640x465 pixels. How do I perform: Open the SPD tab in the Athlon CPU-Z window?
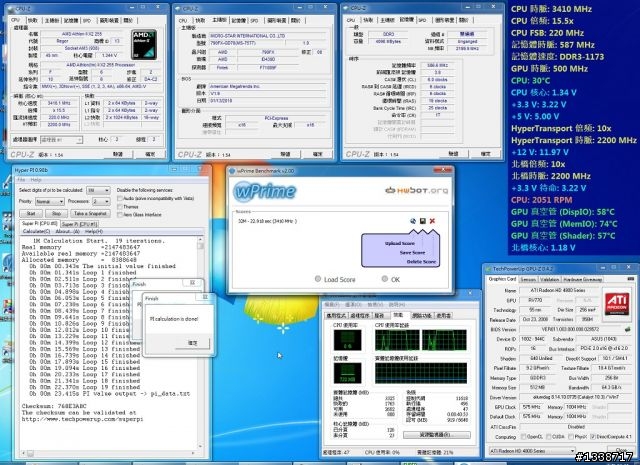(87, 20)
